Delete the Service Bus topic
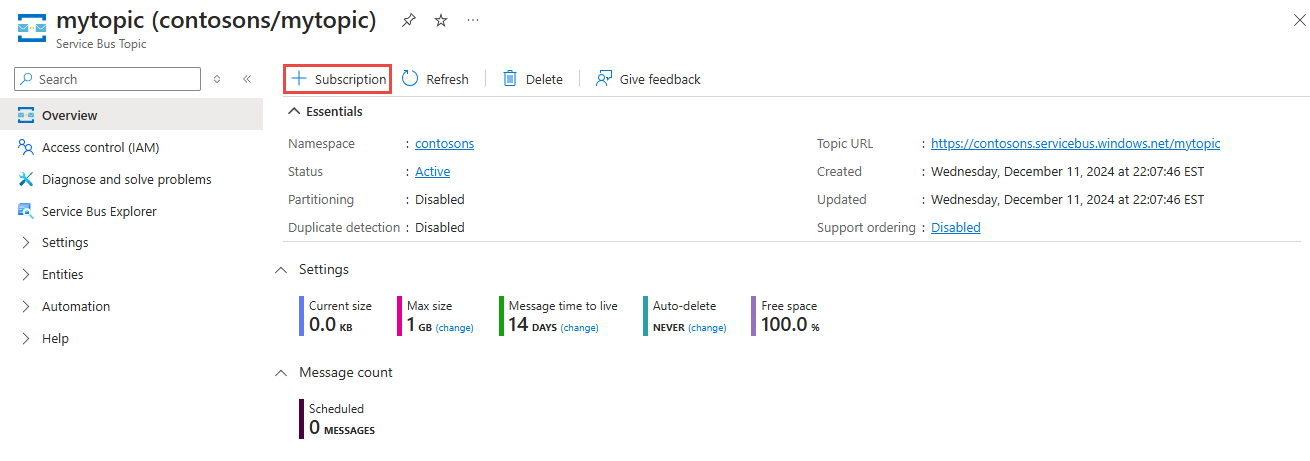The width and height of the screenshot is (1310, 461). click(533, 79)
